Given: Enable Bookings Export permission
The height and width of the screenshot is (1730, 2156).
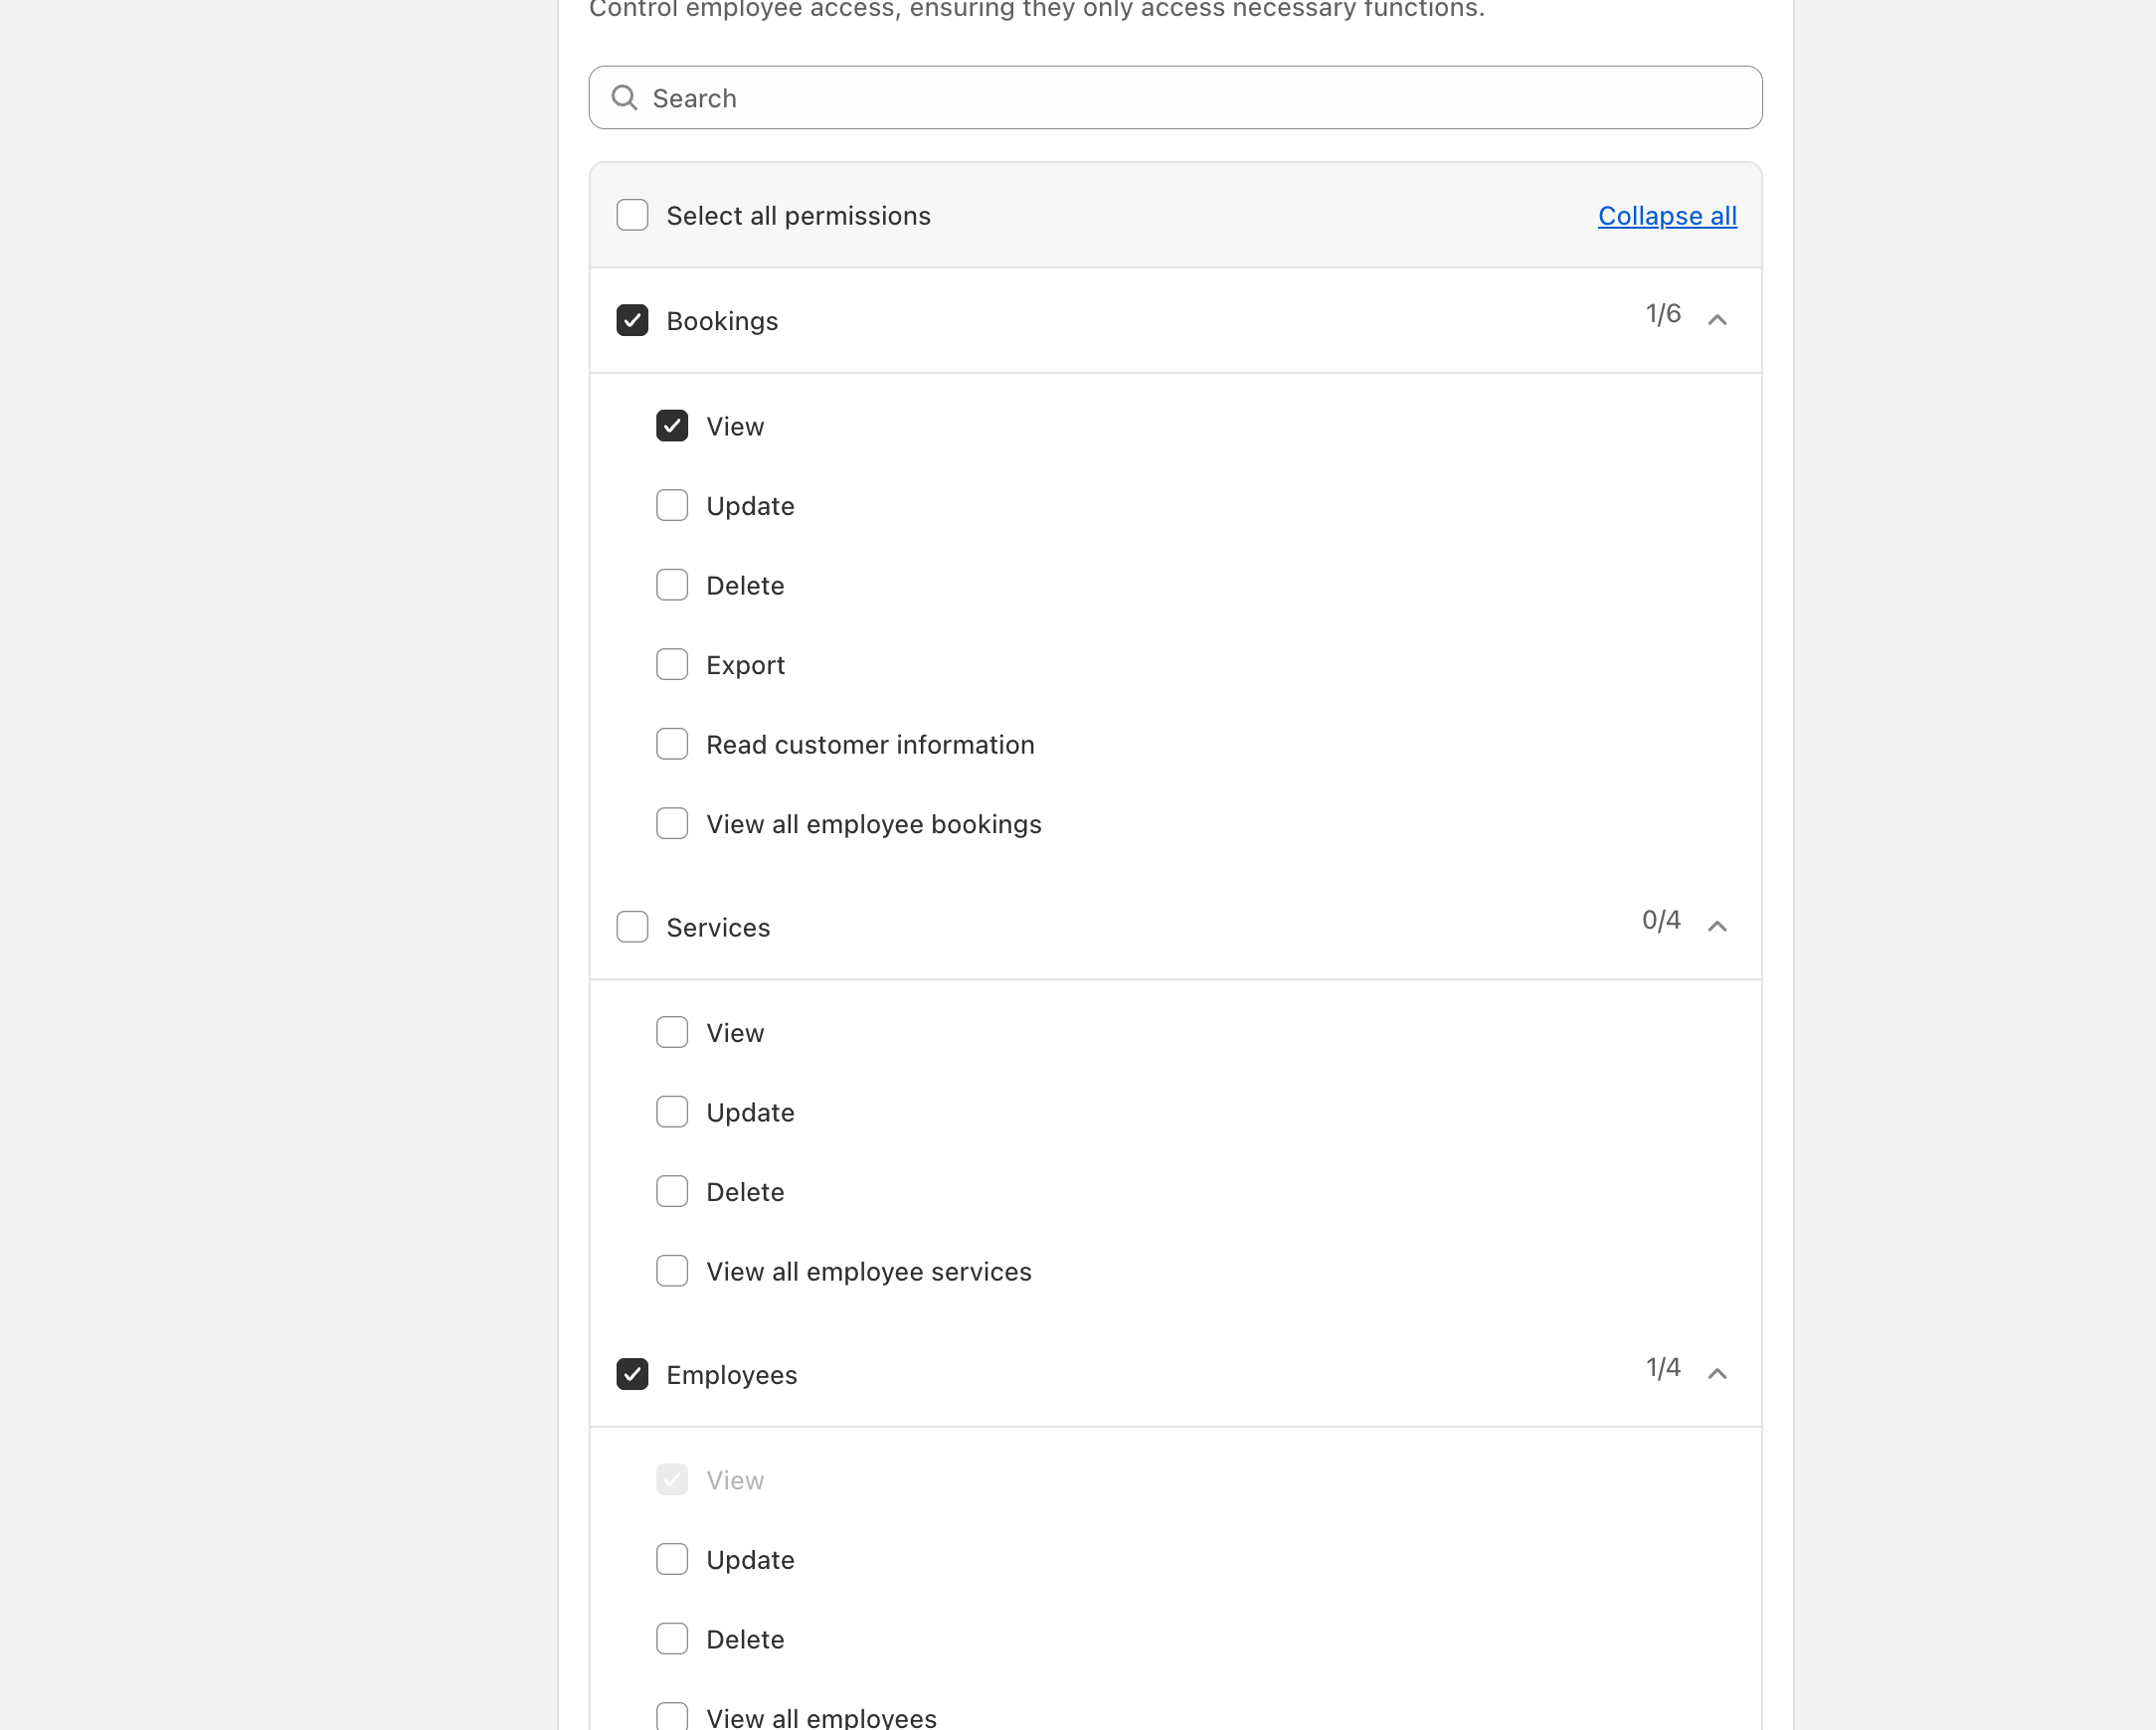Looking at the screenshot, I should point(672,665).
